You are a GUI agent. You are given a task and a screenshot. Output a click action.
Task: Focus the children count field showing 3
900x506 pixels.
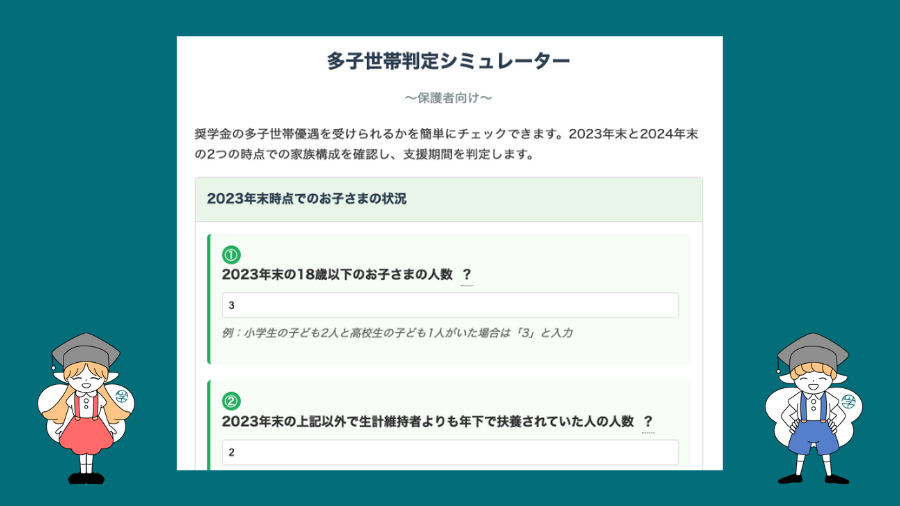pyautogui.click(x=450, y=305)
